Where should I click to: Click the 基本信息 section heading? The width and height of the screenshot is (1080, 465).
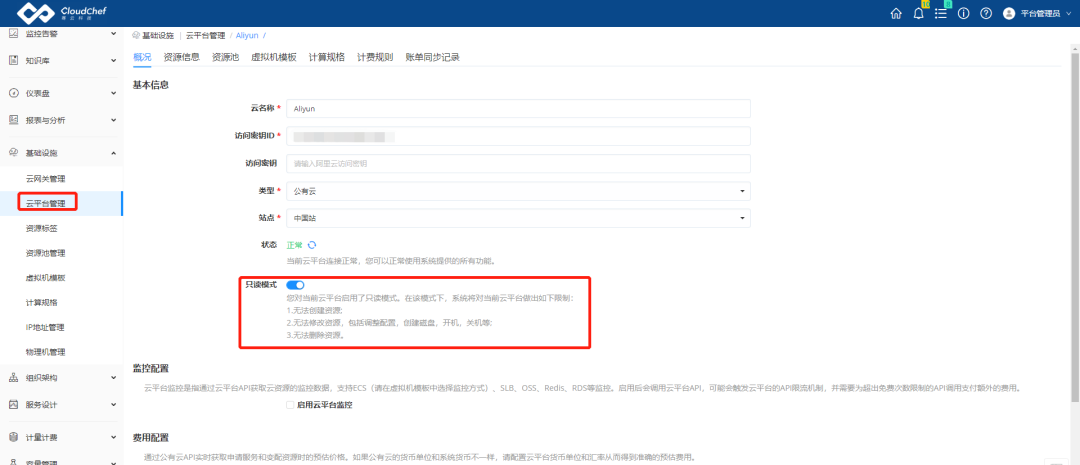151,85
